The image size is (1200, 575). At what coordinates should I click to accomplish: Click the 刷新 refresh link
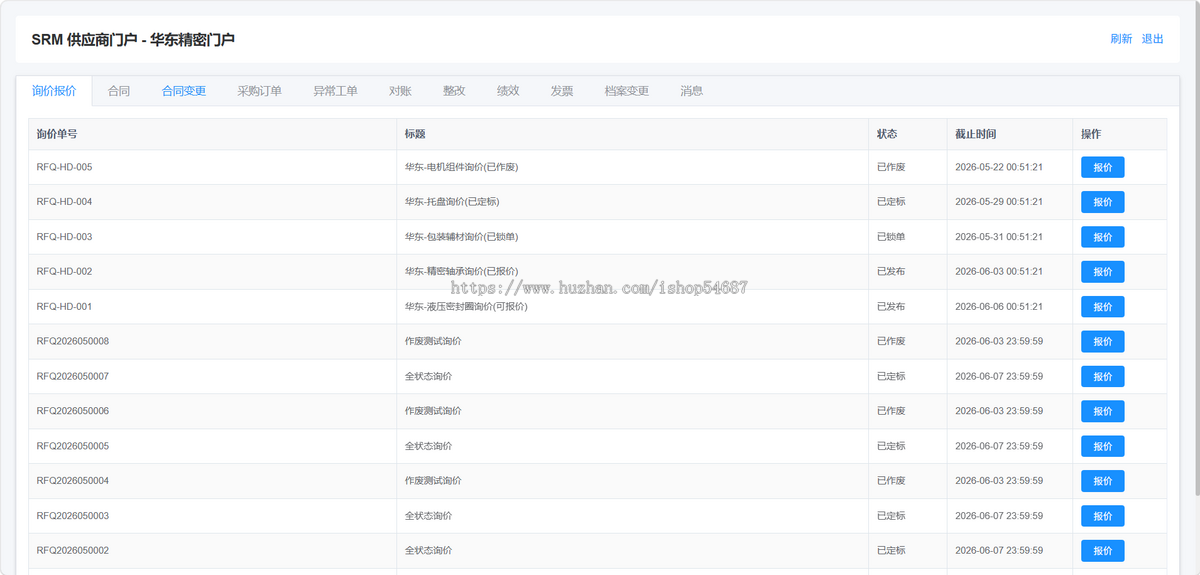[1121, 39]
